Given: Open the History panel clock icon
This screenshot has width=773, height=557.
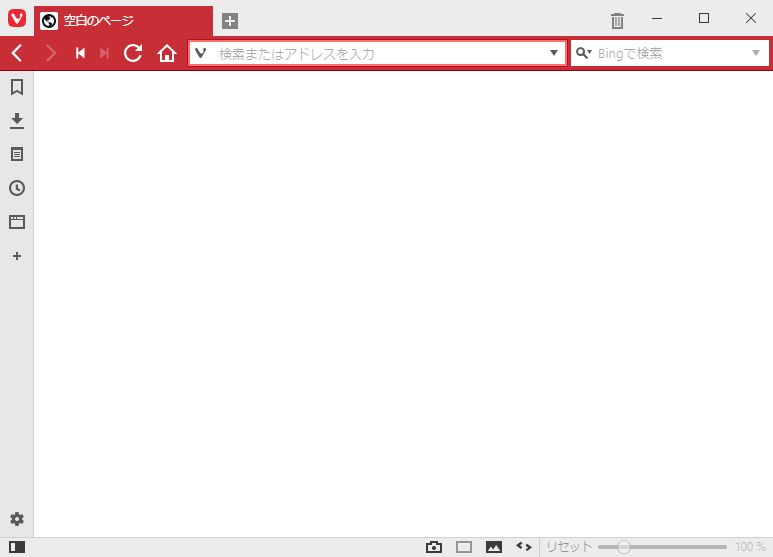Looking at the screenshot, I should pyautogui.click(x=17, y=188).
